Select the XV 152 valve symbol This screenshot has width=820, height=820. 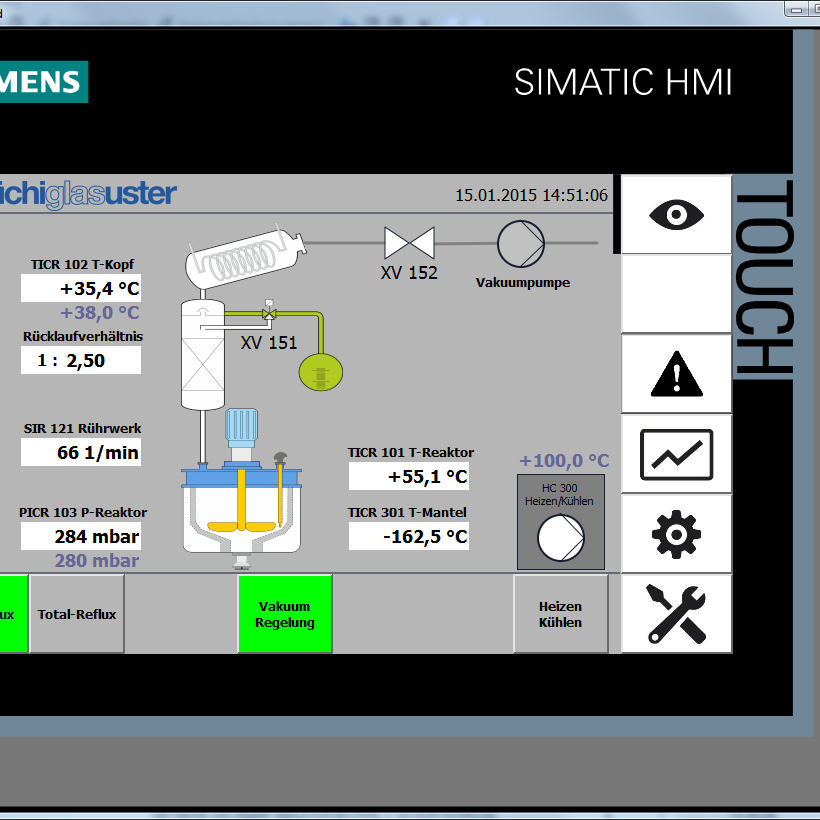pyautogui.click(x=409, y=243)
